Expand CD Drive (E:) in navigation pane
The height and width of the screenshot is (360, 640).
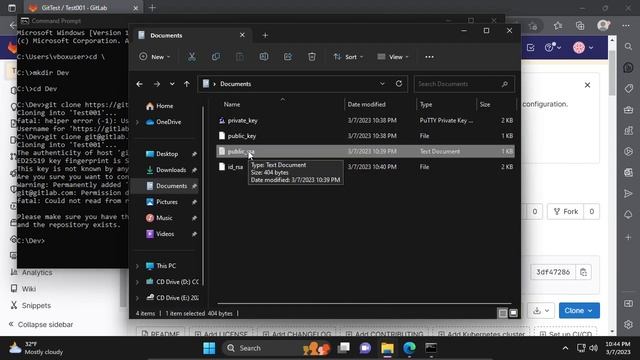(138, 298)
